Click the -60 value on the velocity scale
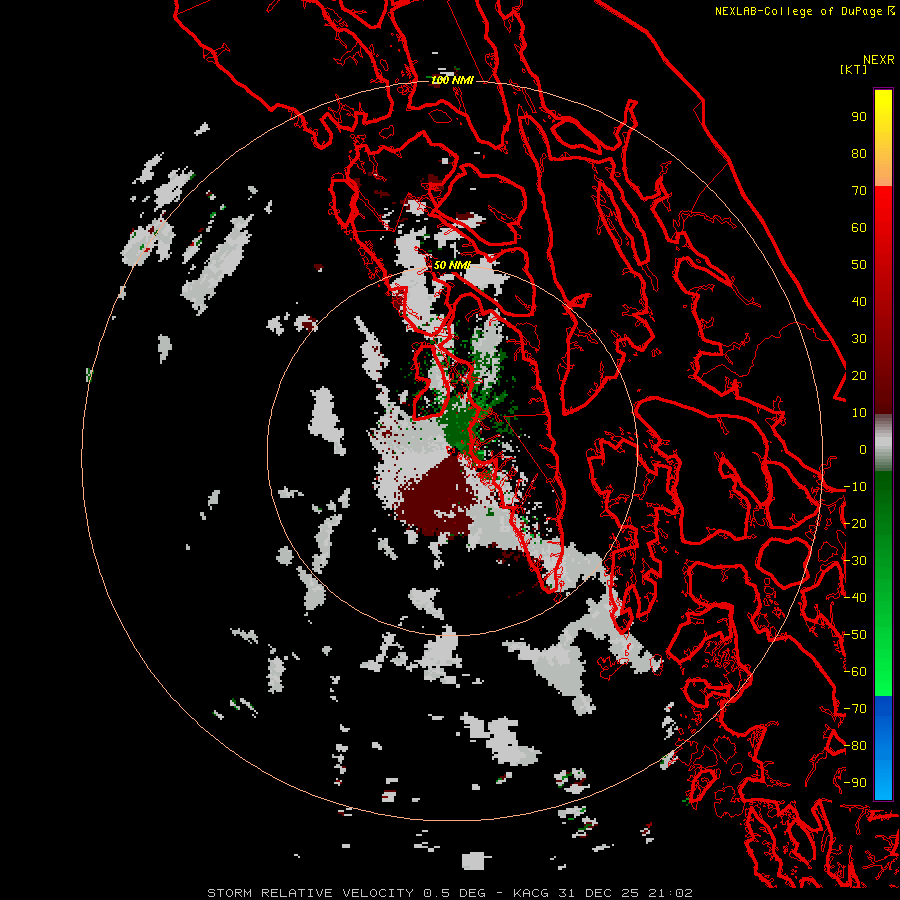Image resolution: width=900 pixels, height=900 pixels. 855,672
